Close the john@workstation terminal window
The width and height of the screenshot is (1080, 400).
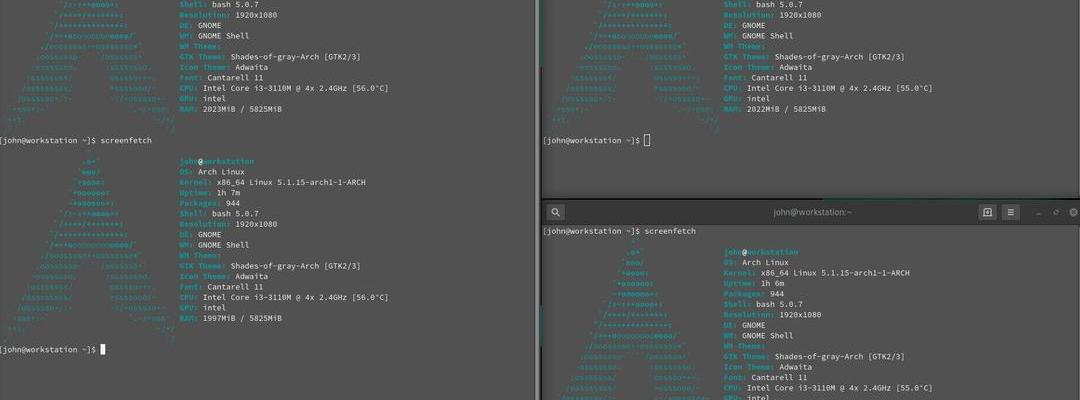pyautogui.click(x=1073, y=212)
